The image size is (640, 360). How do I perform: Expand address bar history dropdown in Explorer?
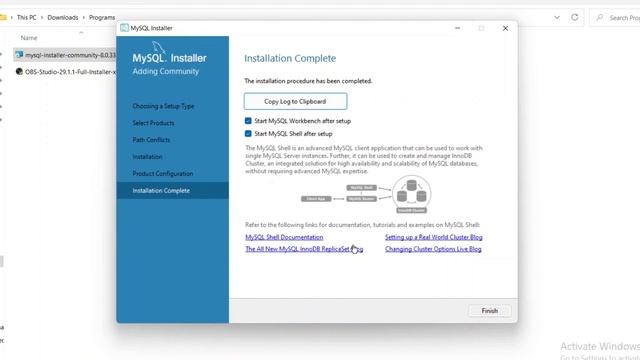coord(557,18)
